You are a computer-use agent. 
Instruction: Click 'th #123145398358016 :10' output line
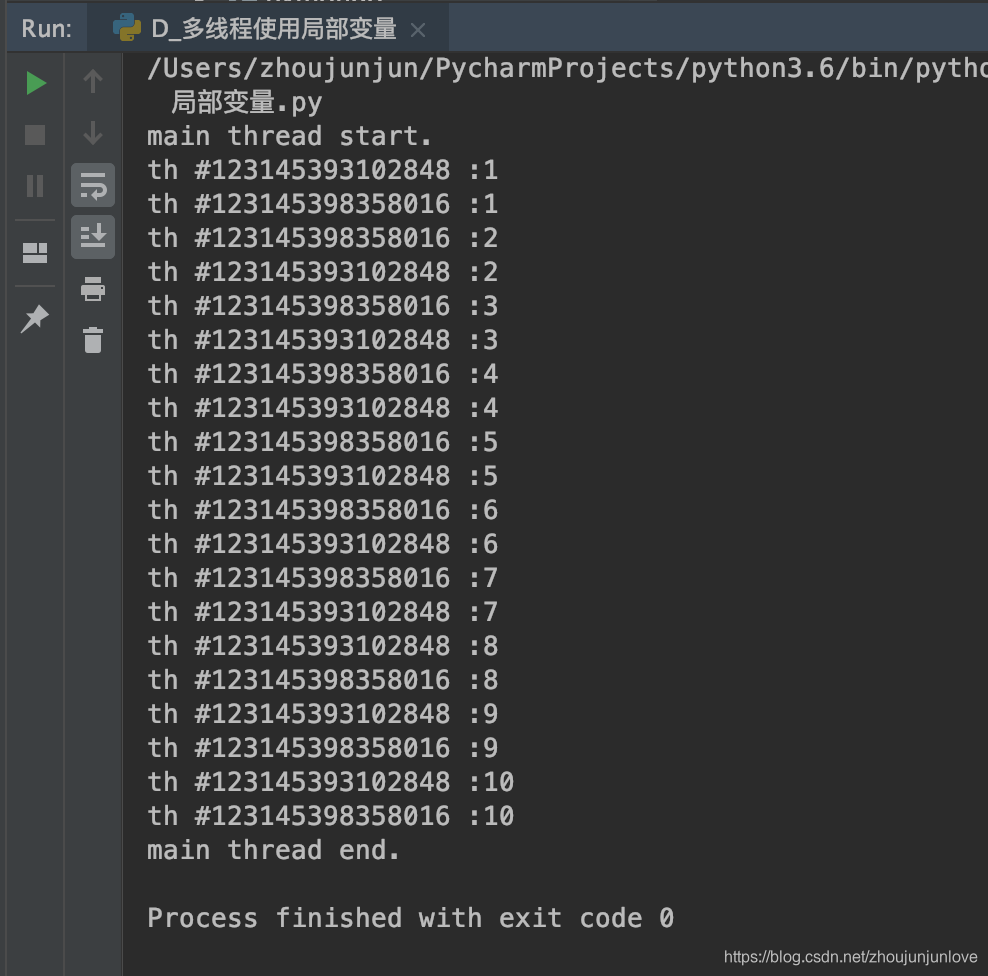(x=331, y=817)
